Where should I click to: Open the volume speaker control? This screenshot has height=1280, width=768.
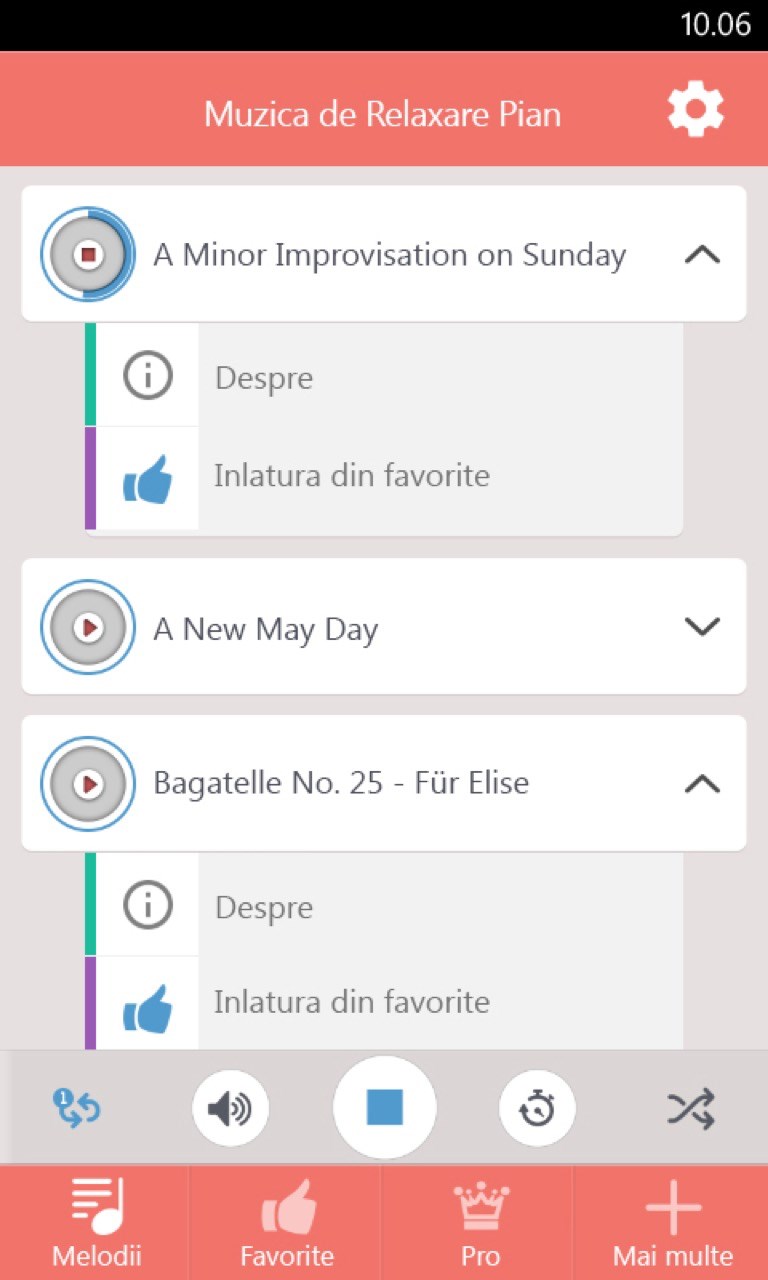(x=230, y=1108)
